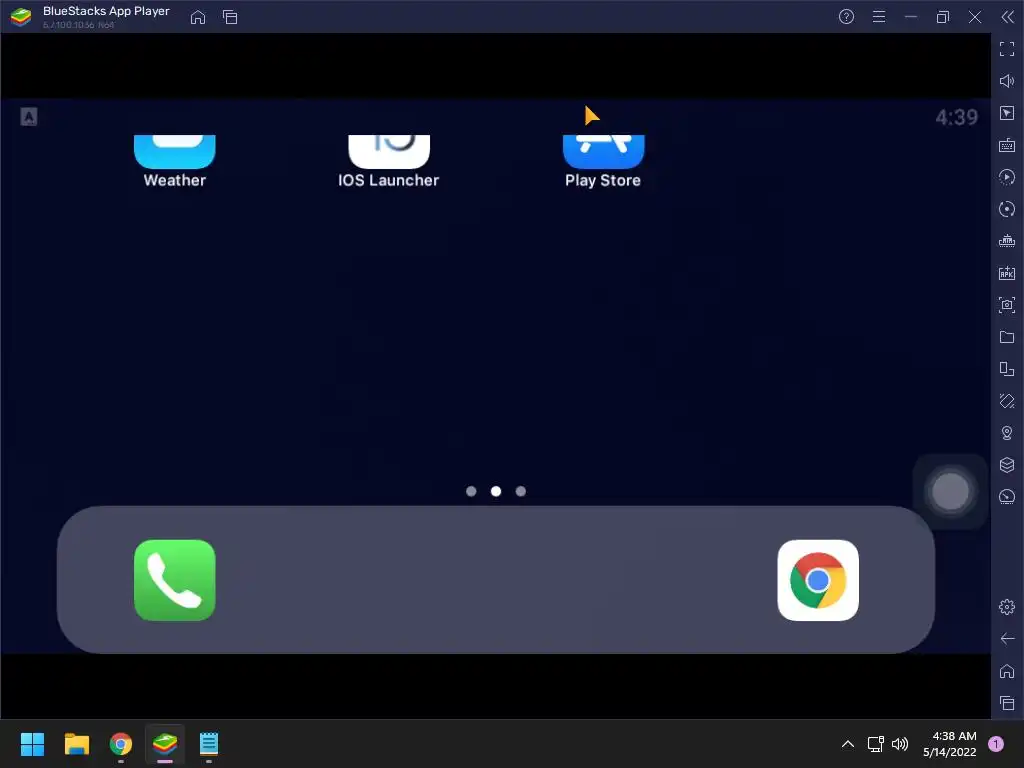Viewport: 1024px width, 768px height.
Task: Open Chrome from the Windows taskbar
Action: point(121,744)
